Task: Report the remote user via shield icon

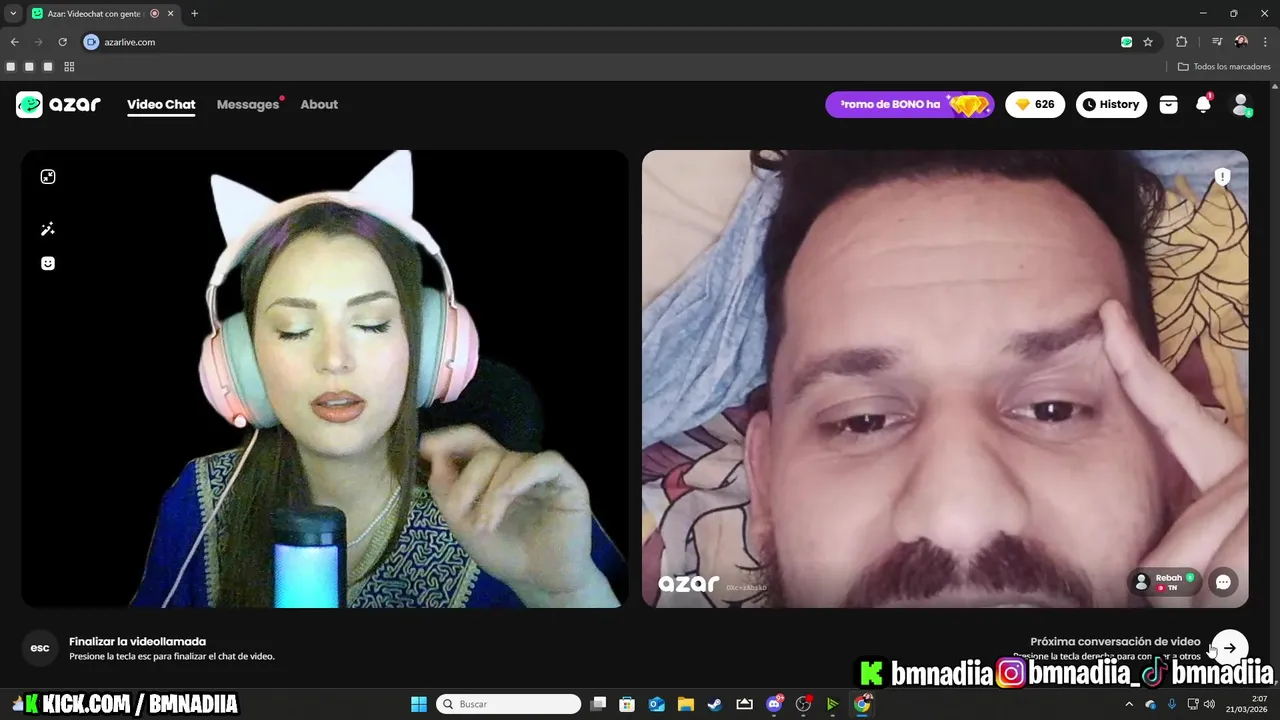Action: [x=1222, y=177]
